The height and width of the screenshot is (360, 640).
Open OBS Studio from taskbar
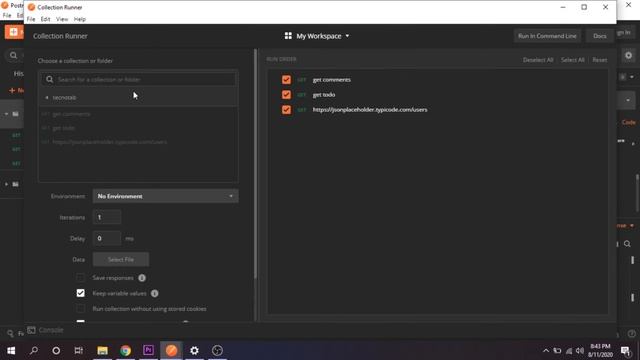pyautogui.click(x=217, y=351)
